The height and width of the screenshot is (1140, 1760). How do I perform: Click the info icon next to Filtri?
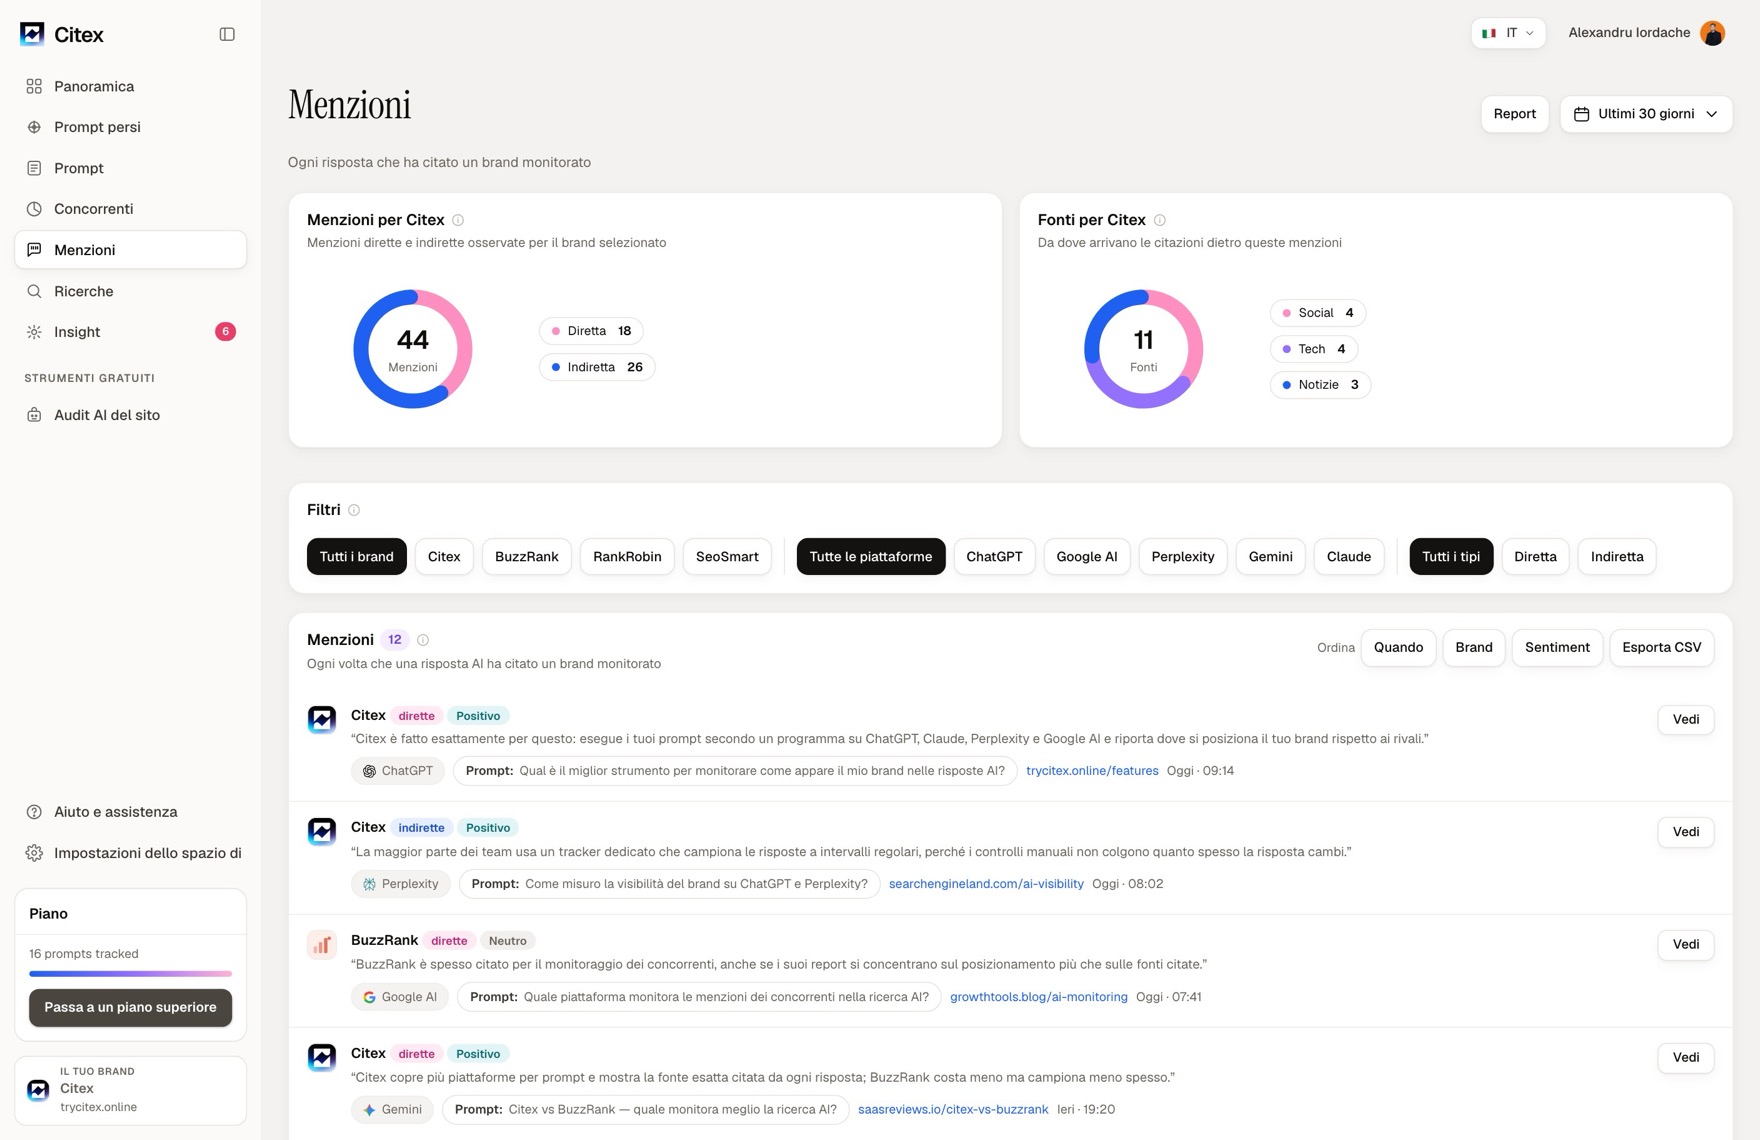[x=354, y=510]
